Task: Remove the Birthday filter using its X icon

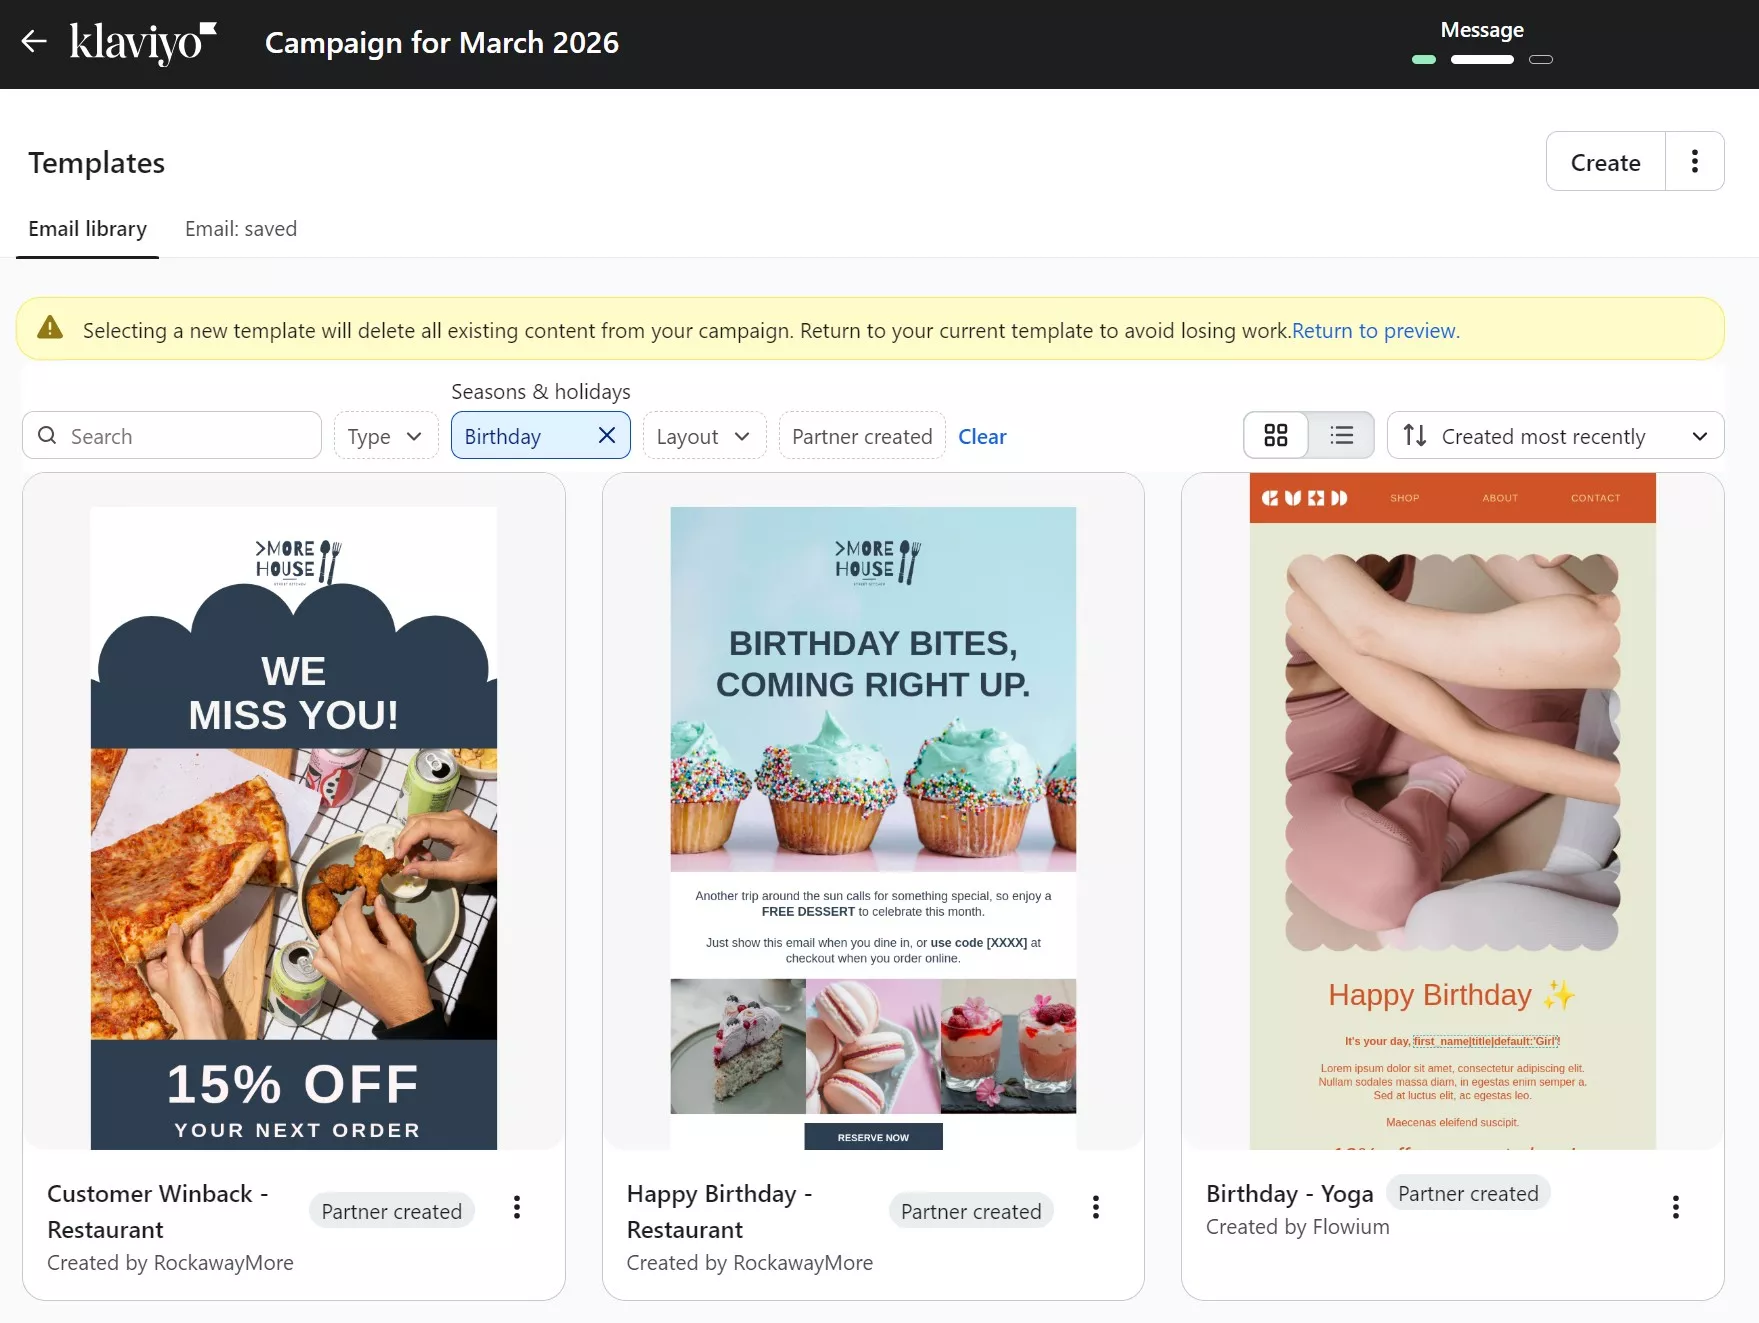Action: coord(606,435)
